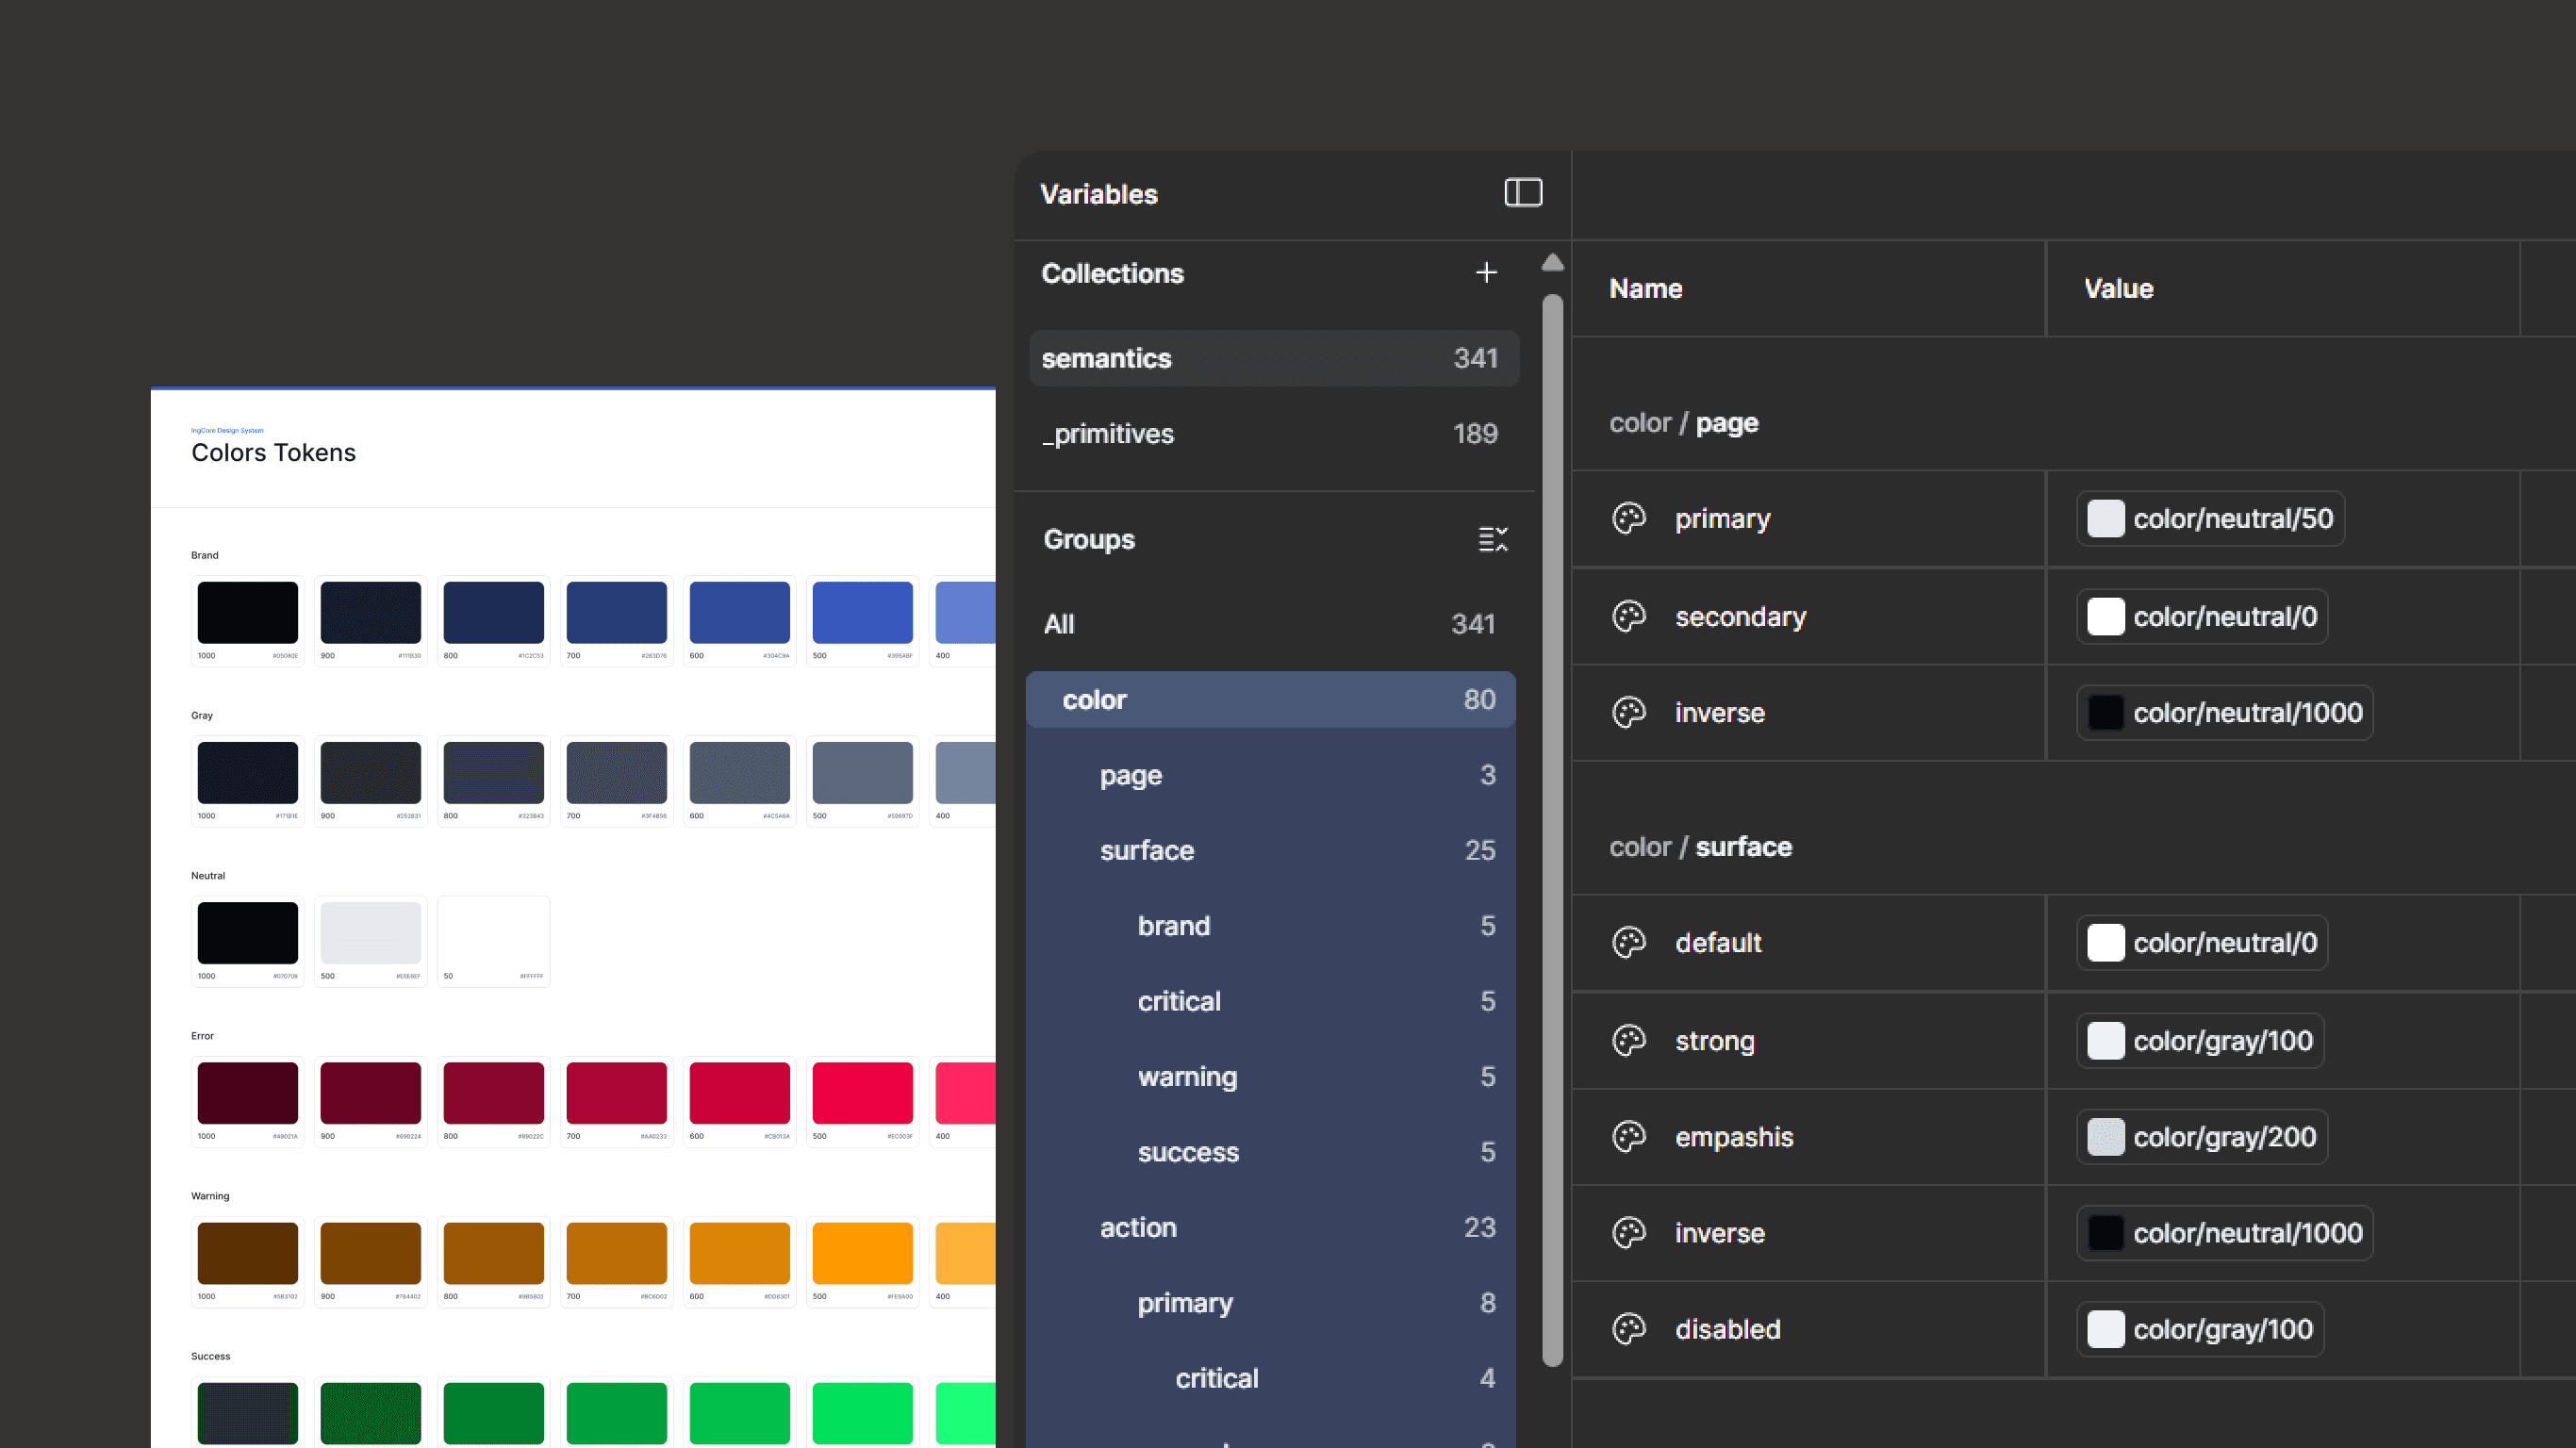Viewport: 2576px width, 1448px height.
Task: Click the color/gray/200 value for empashis
Action: 2202,1136
